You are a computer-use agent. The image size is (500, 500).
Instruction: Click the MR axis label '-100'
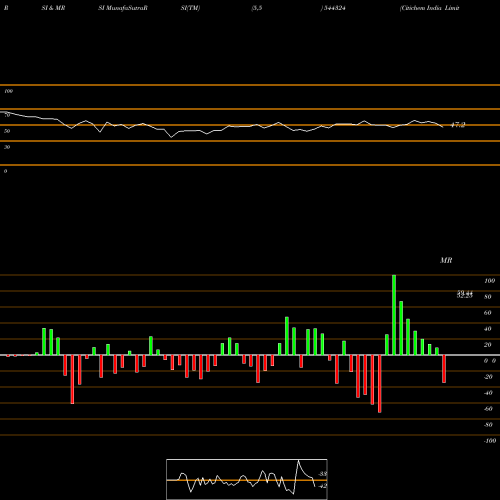click(x=490, y=441)
